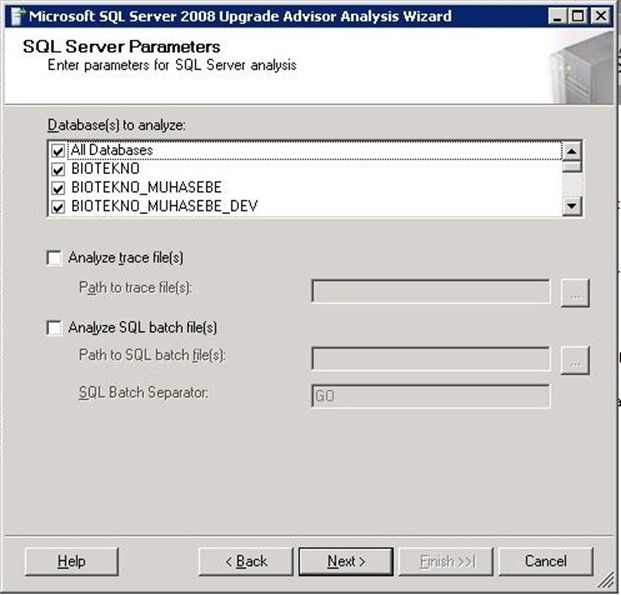Image resolution: width=621 pixels, height=595 pixels.
Task: Uncheck the All Databases checkbox
Action: (58, 151)
